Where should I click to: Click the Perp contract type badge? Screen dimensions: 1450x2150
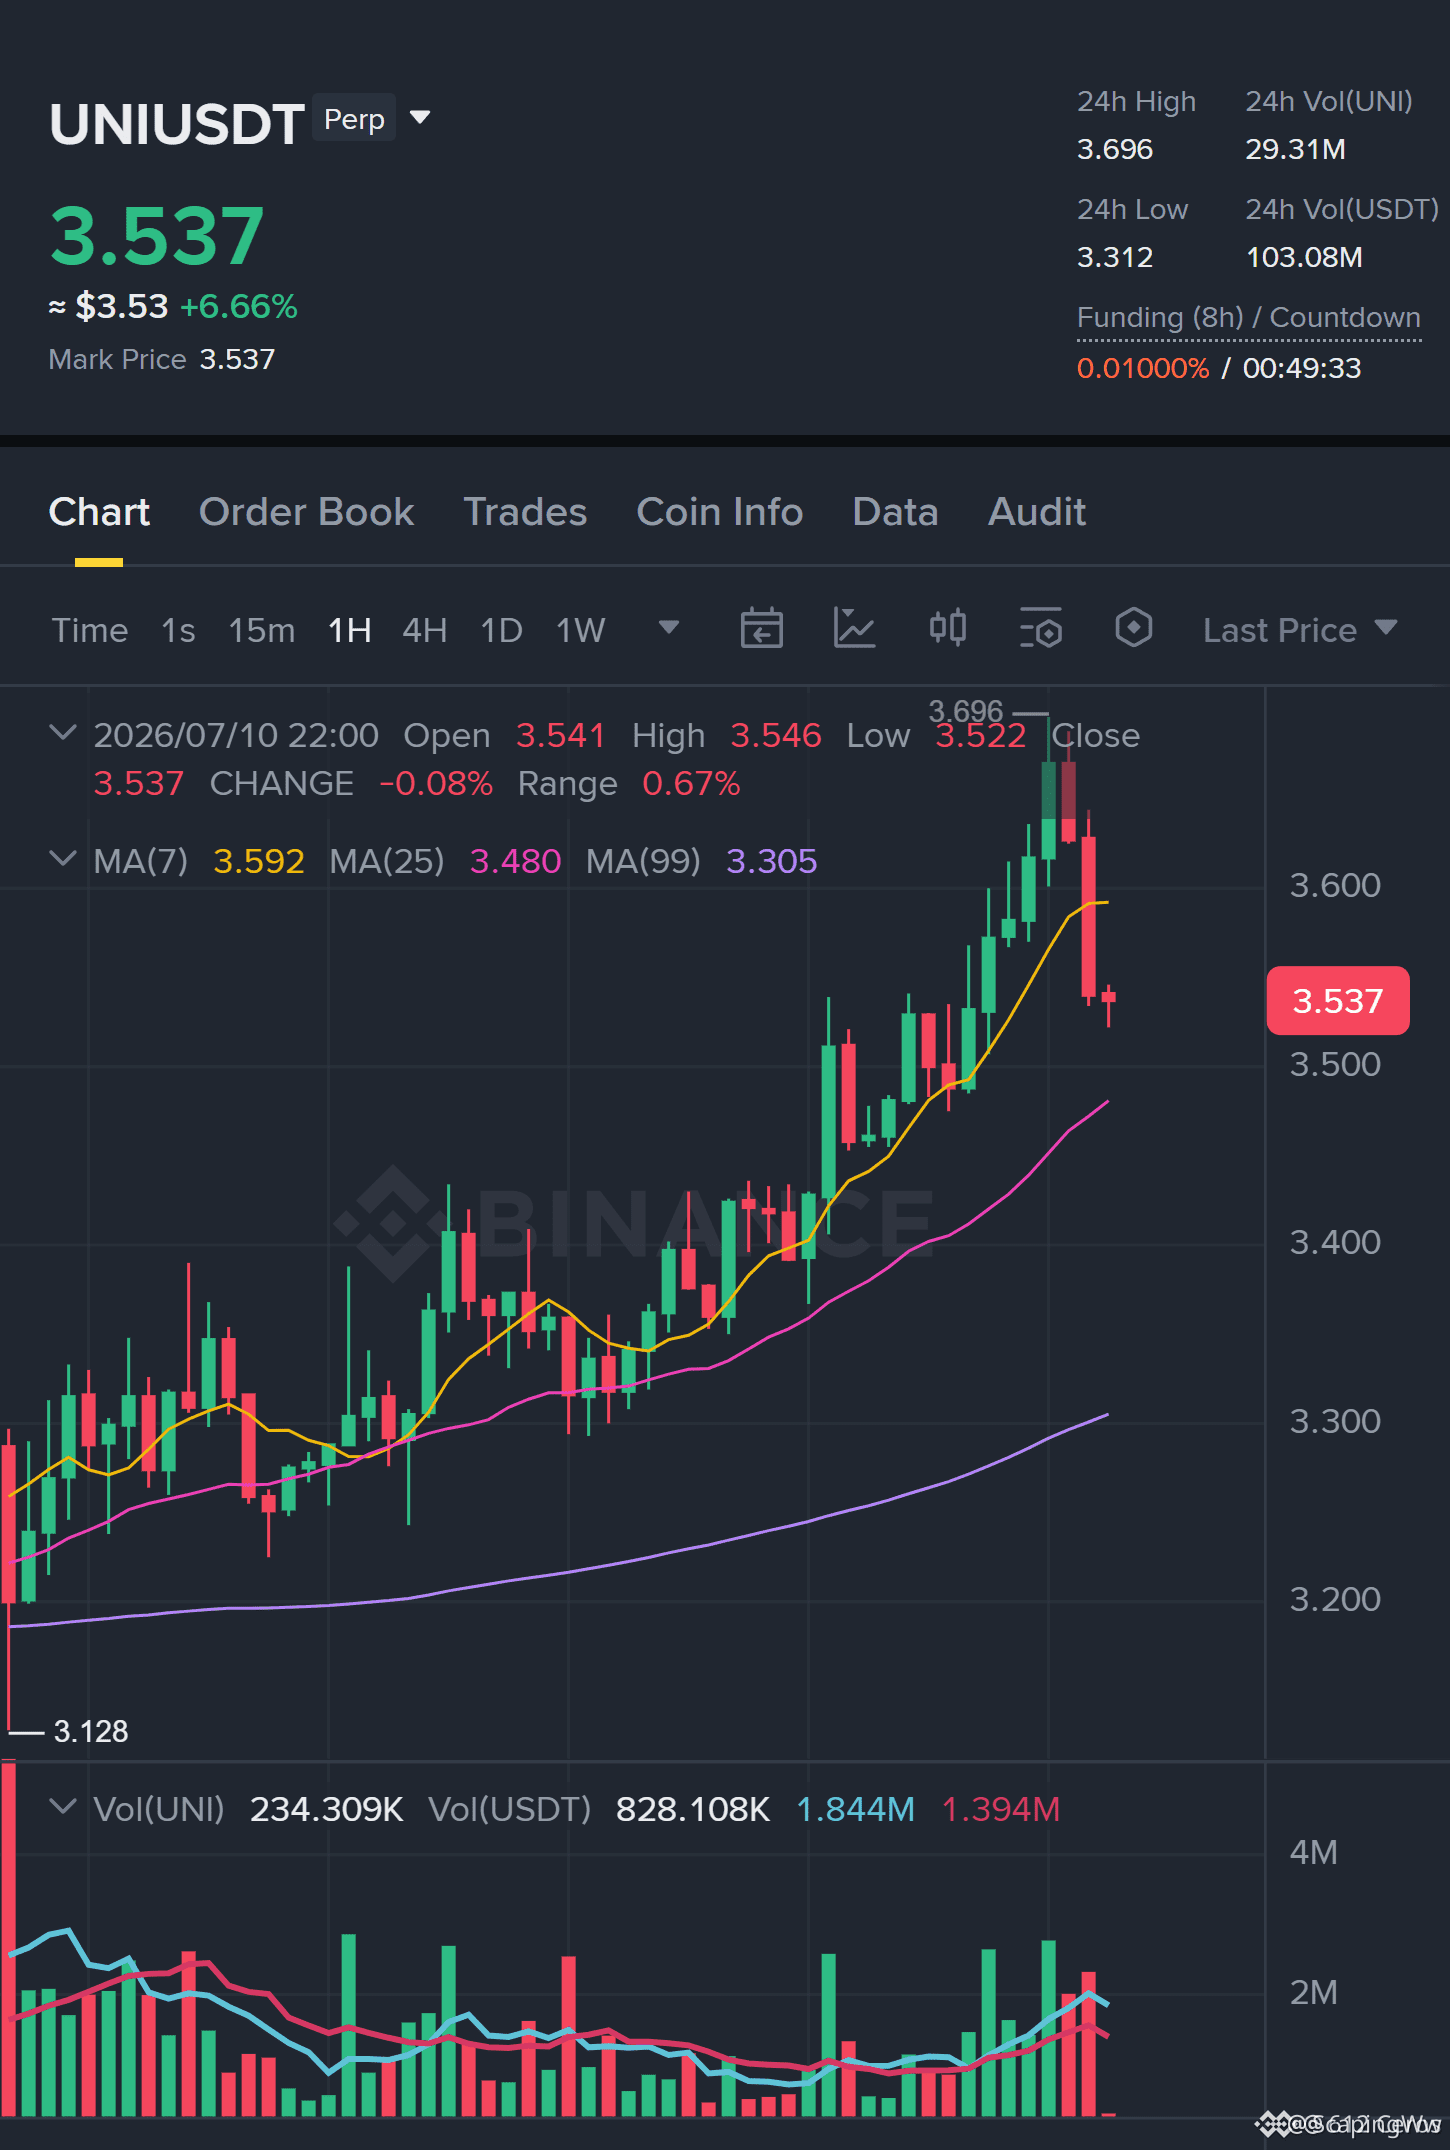pyautogui.click(x=354, y=118)
